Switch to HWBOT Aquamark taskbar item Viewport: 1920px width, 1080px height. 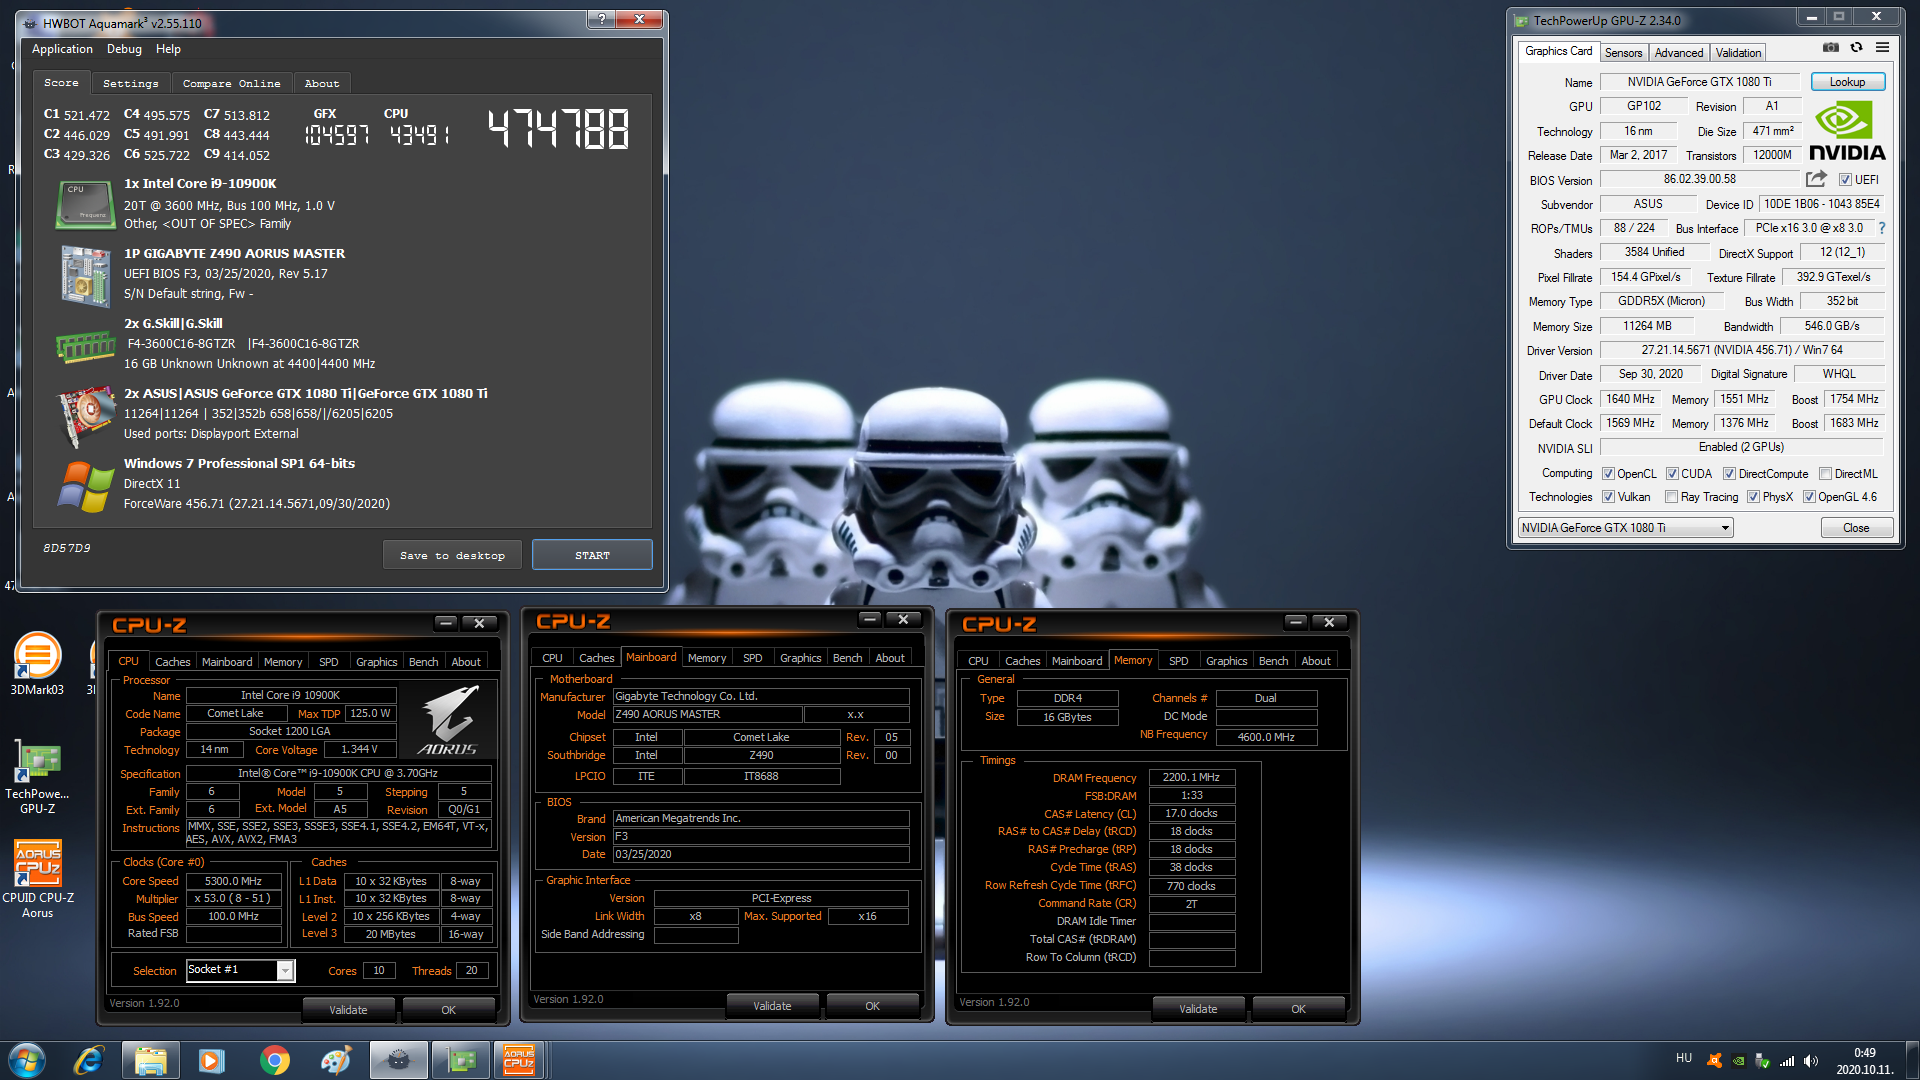[x=398, y=1060]
